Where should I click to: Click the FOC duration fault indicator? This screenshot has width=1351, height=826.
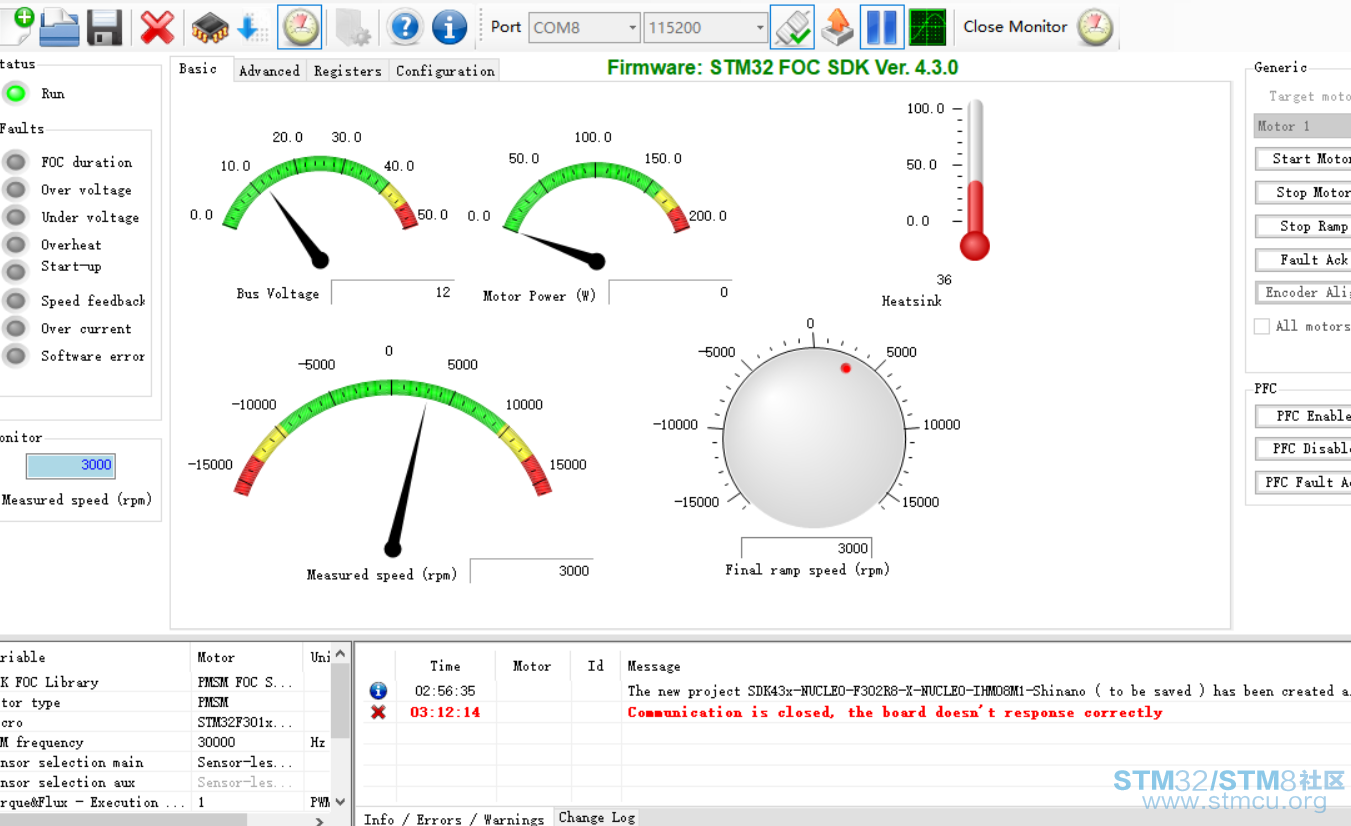click(15, 162)
